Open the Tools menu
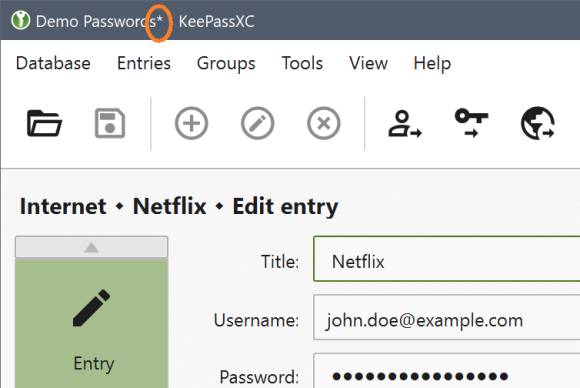The image size is (580, 388). click(x=302, y=63)
